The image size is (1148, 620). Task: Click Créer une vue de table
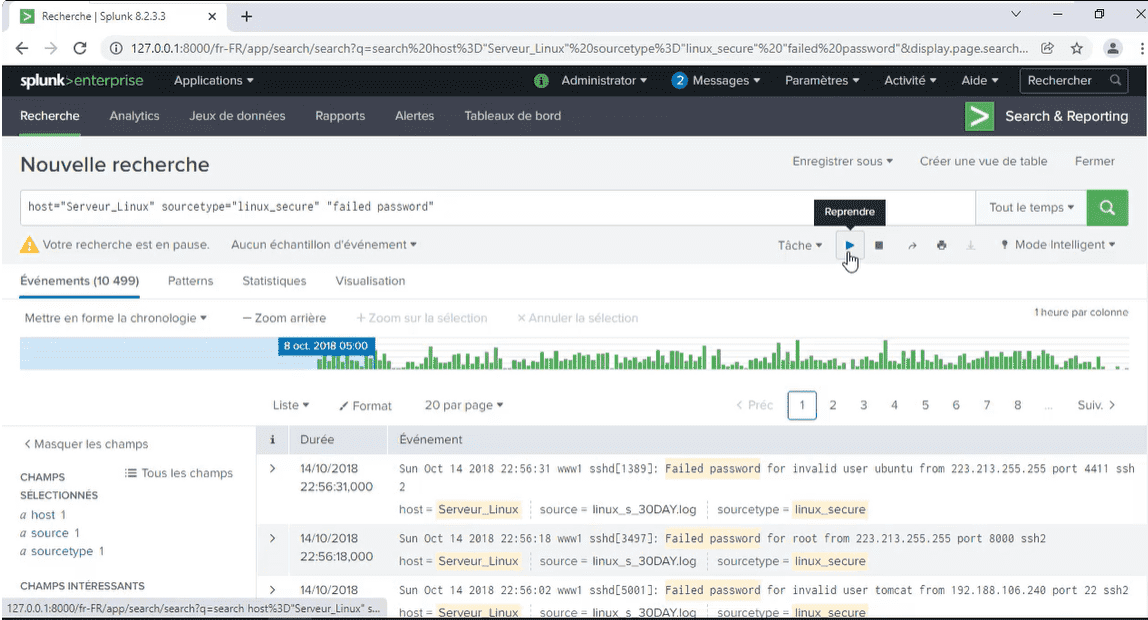tap(983, 161)
